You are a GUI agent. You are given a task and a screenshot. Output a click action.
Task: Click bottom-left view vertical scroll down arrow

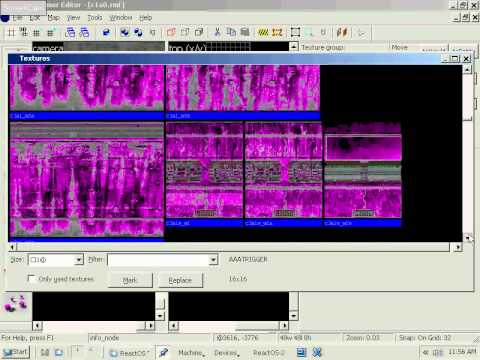(x=160, y=316)
